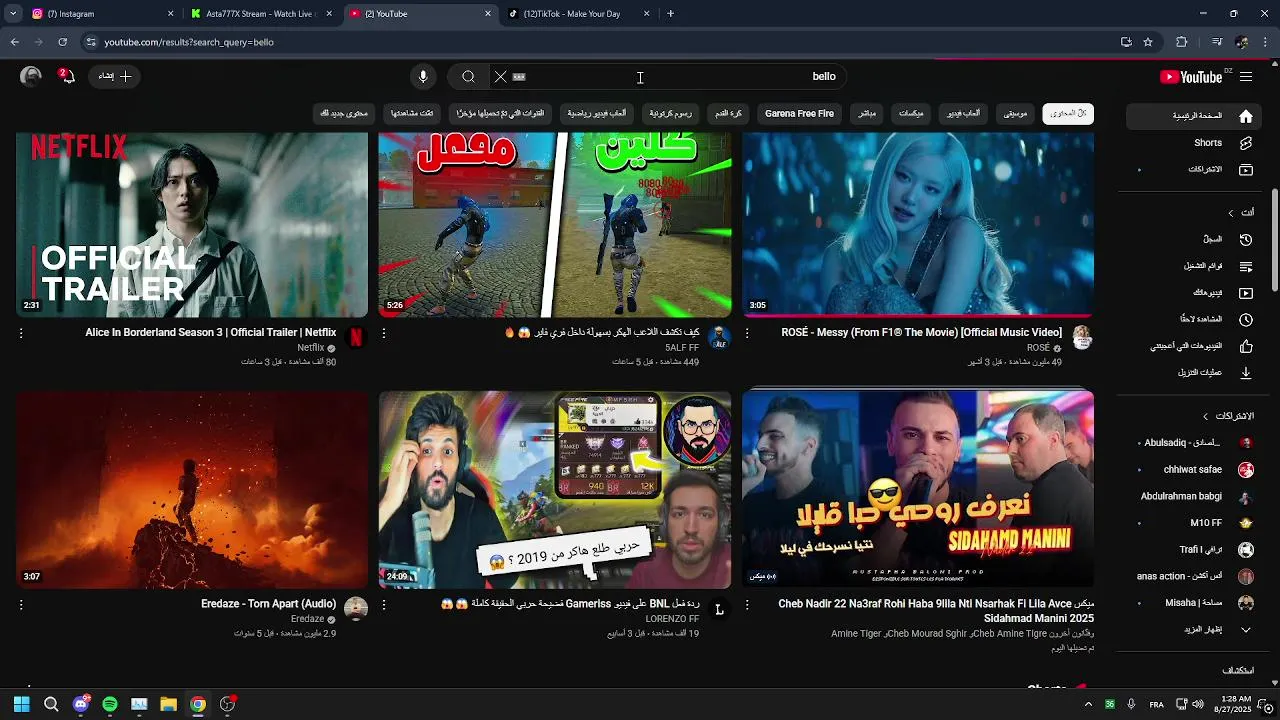Open Liked videos in the sidebar
Viewport: 1280px width, 720px height.
[x=1195, y=346]
